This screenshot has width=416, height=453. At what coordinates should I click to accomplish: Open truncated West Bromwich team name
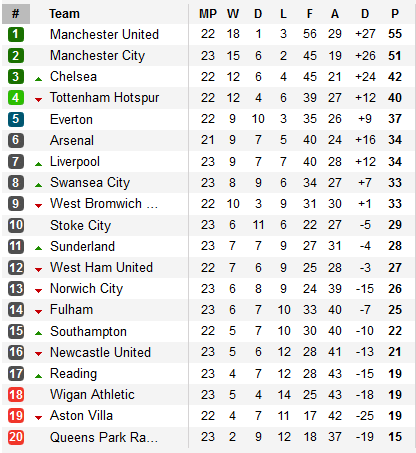(x=104, y=204)
